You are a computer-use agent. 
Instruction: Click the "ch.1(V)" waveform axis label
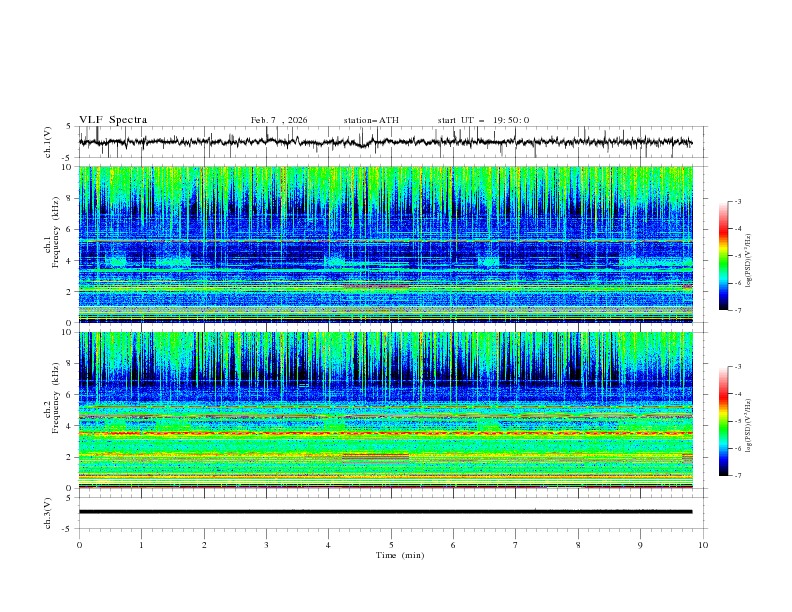click(48, 142)
